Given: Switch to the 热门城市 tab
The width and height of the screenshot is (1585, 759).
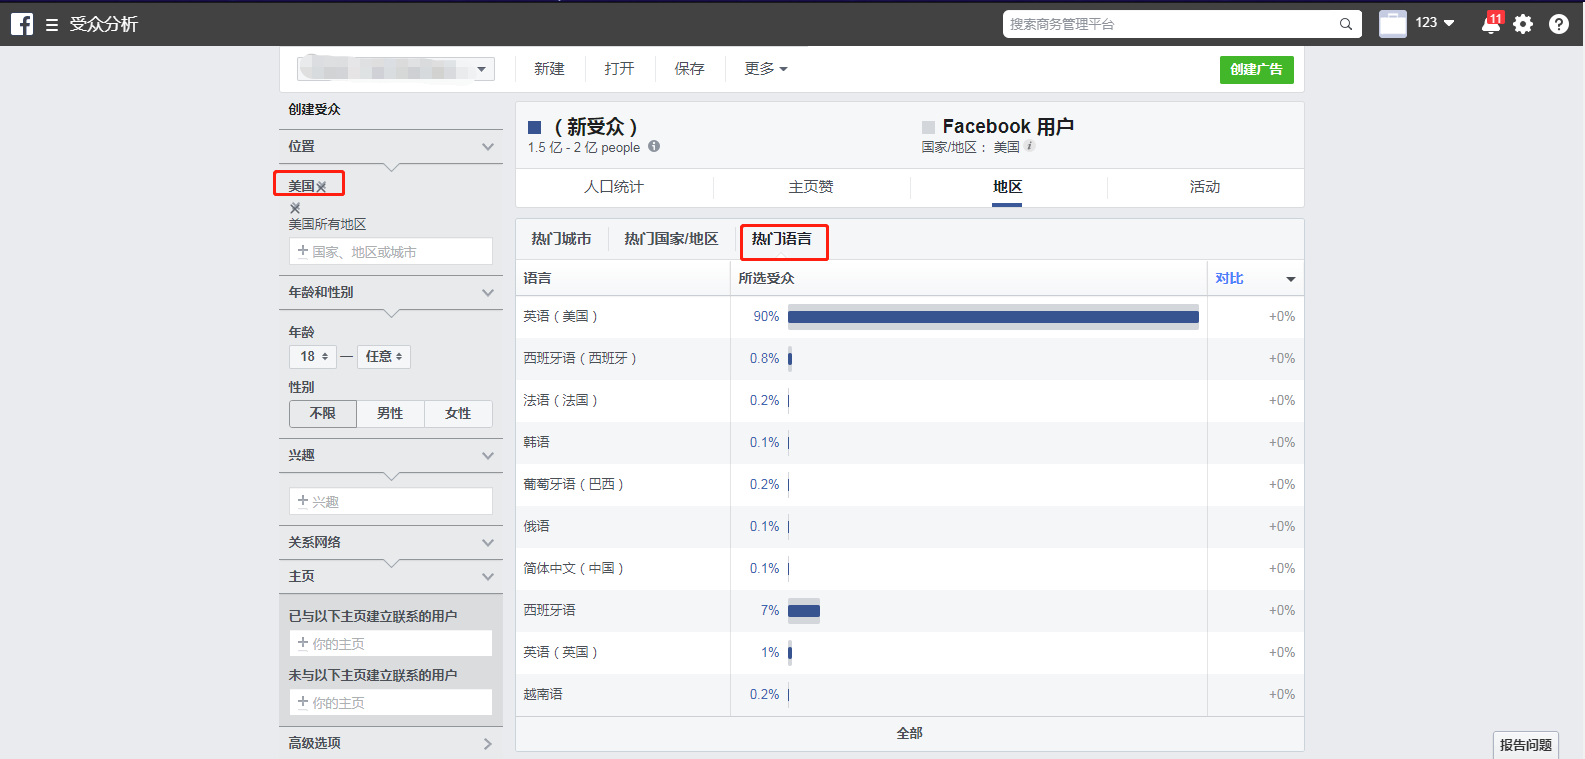Looking at the screenshot, I should [x=561, y=239].
